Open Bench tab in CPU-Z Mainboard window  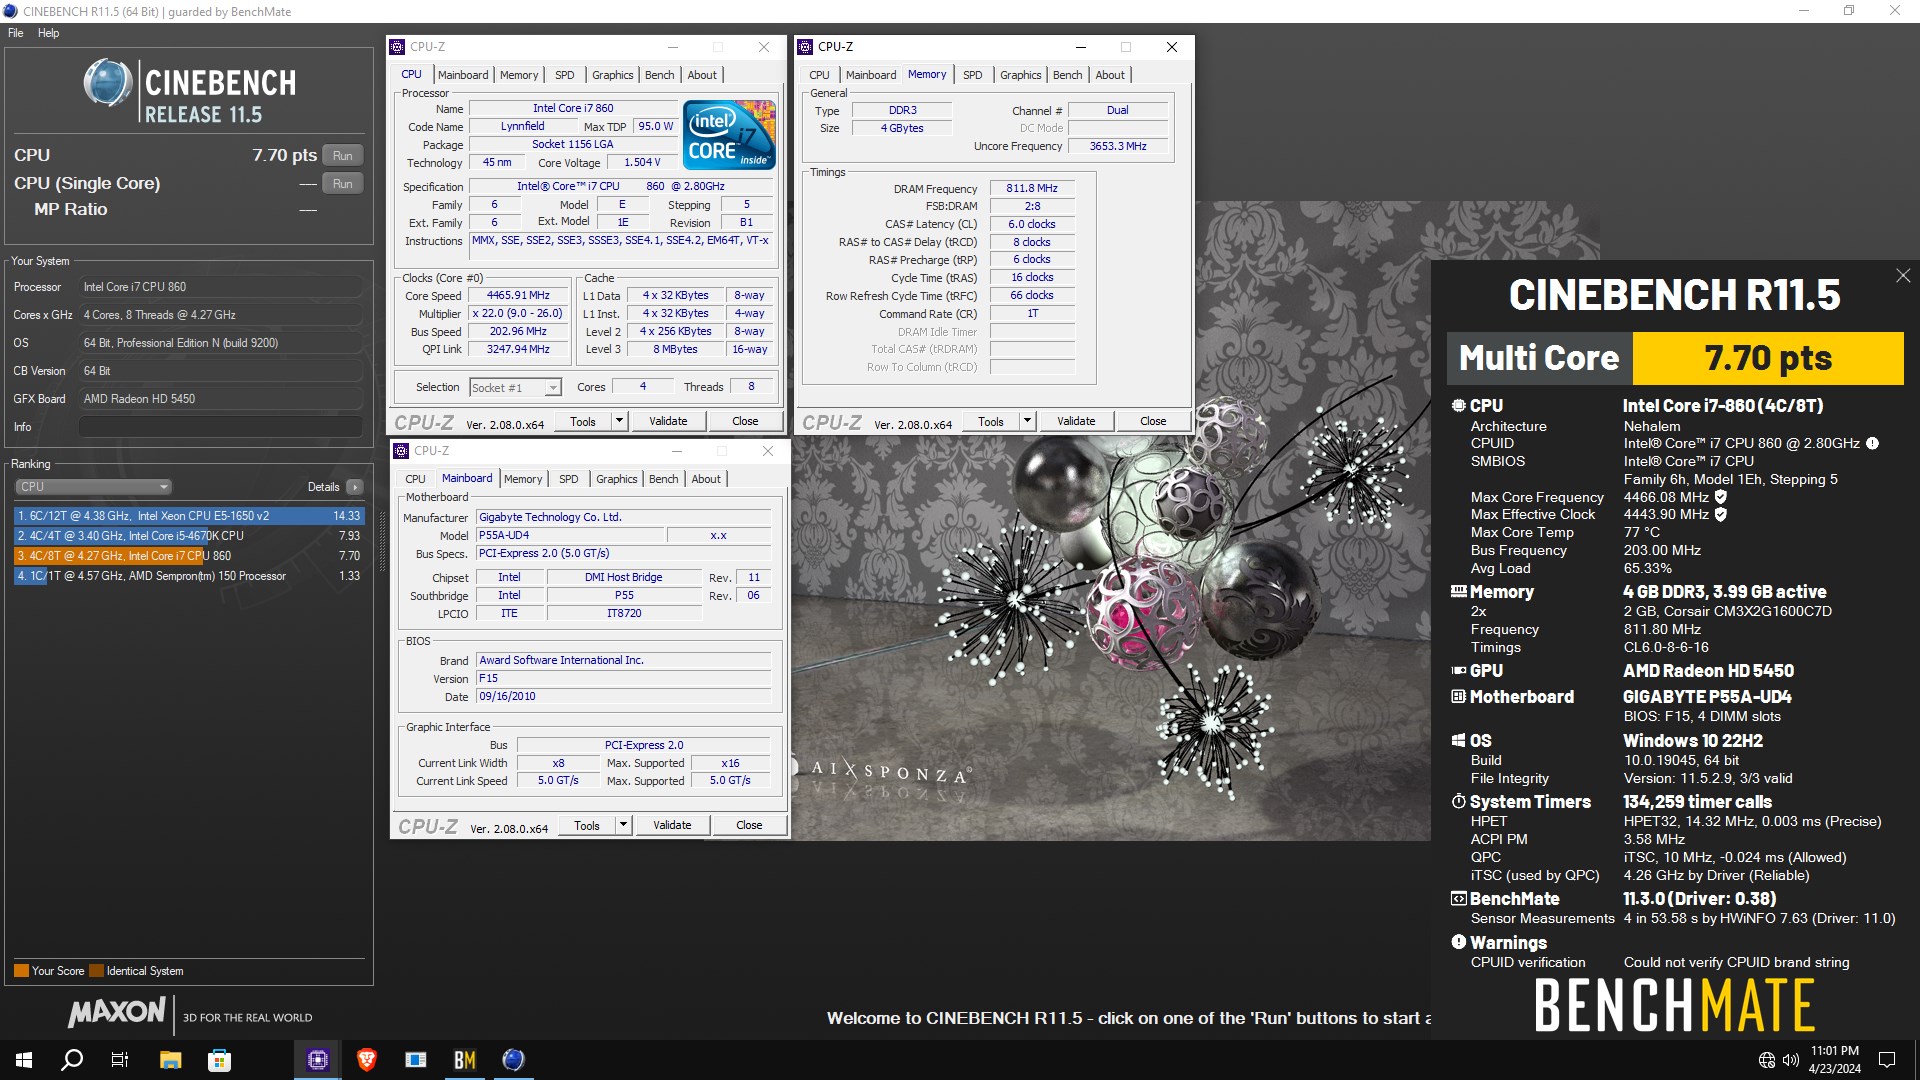tap(663, 479)
